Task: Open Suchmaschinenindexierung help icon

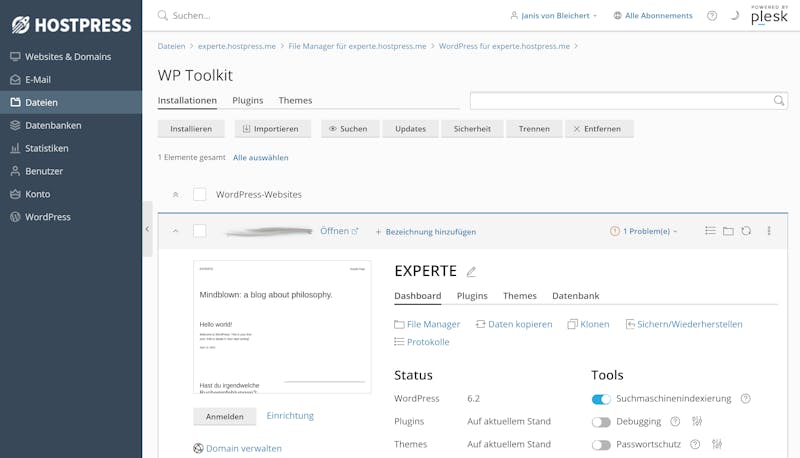Action: [x=745, y=398]
